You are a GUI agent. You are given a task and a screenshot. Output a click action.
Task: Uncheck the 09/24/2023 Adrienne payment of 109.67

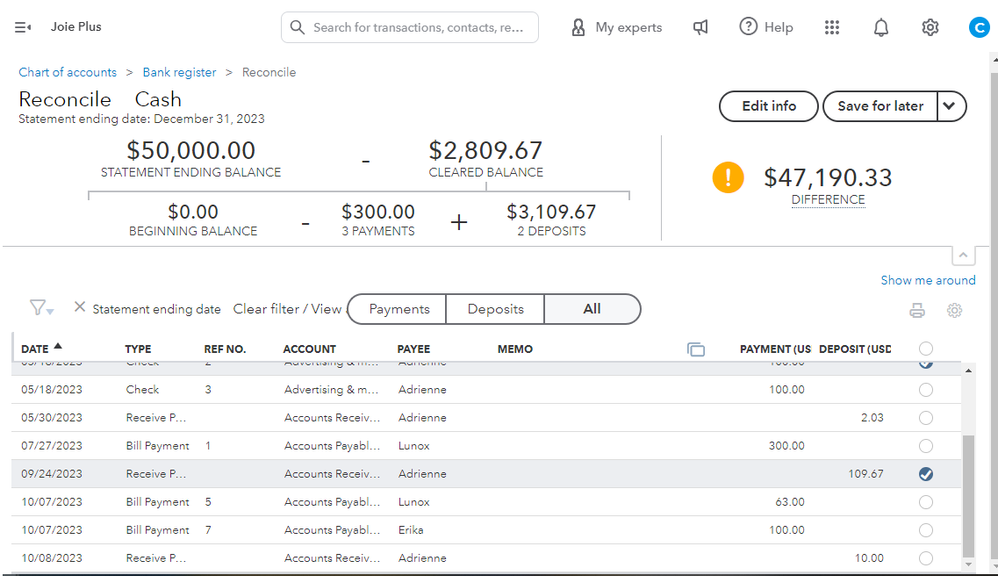click(x=926, y=474)
